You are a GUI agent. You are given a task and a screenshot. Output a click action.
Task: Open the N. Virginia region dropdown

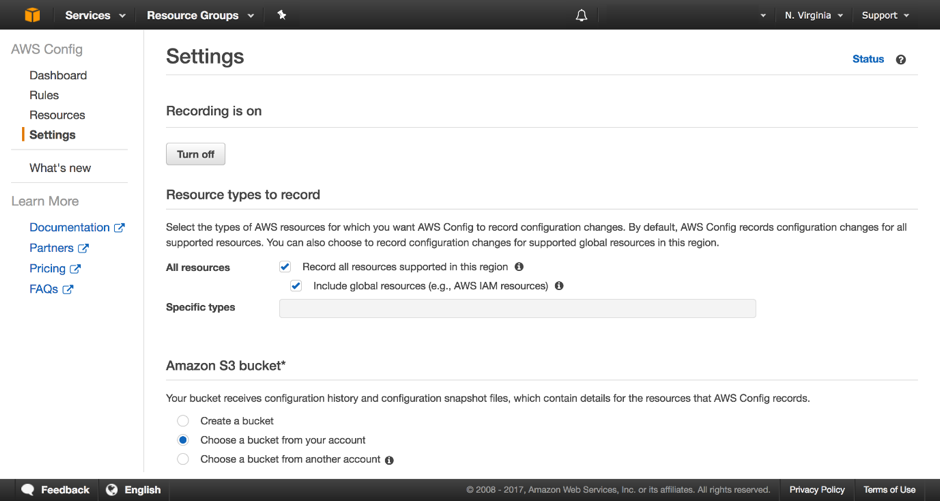[x=814, y=16]
